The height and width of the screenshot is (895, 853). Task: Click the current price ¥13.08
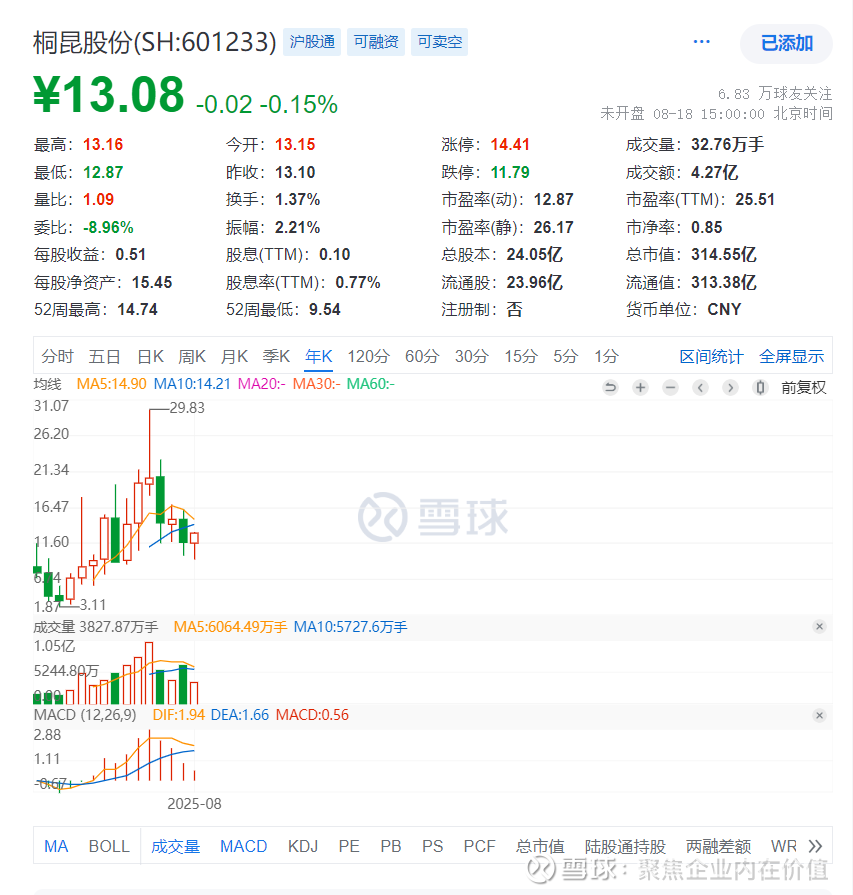[x=108, y=94]
